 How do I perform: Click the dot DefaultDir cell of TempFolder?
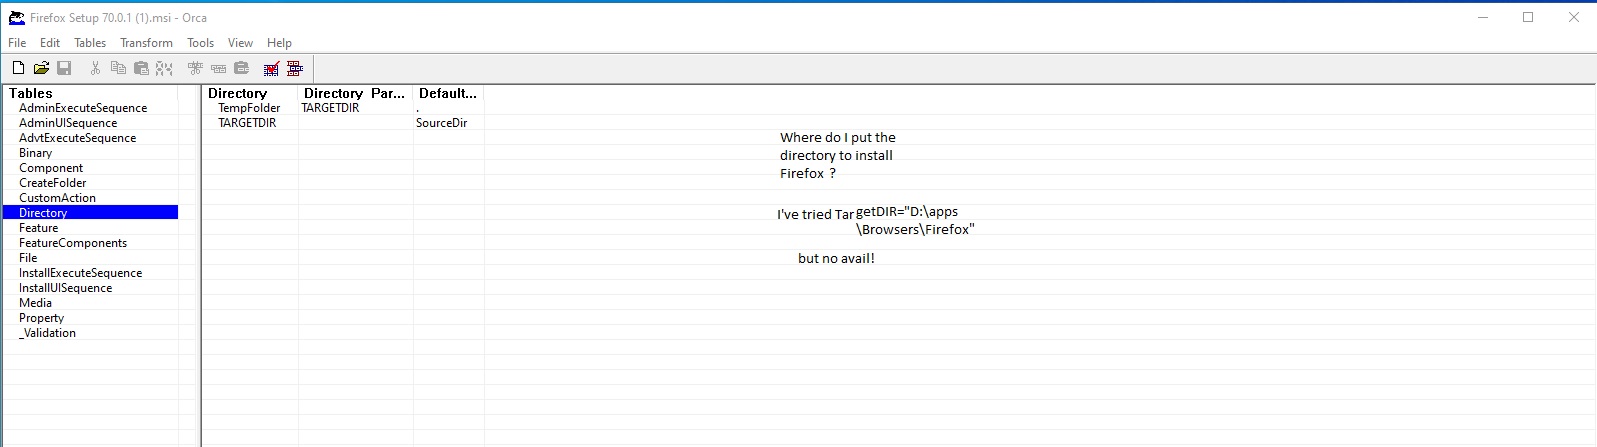click(x=448, y=108)
